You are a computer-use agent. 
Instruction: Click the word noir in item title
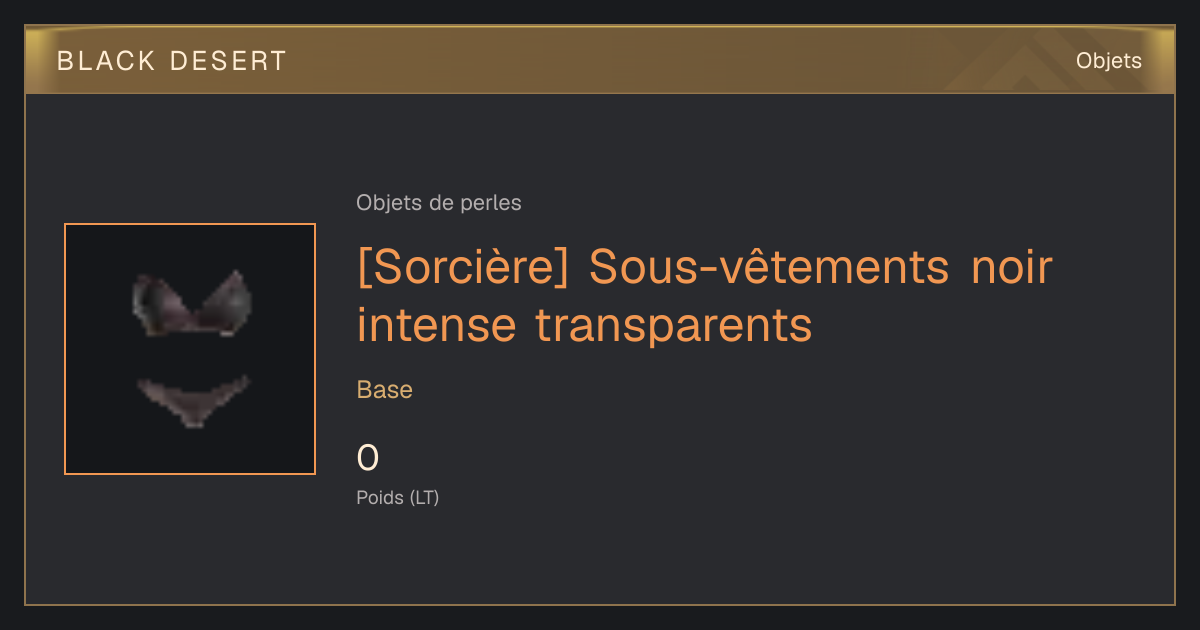(1011, 267)
